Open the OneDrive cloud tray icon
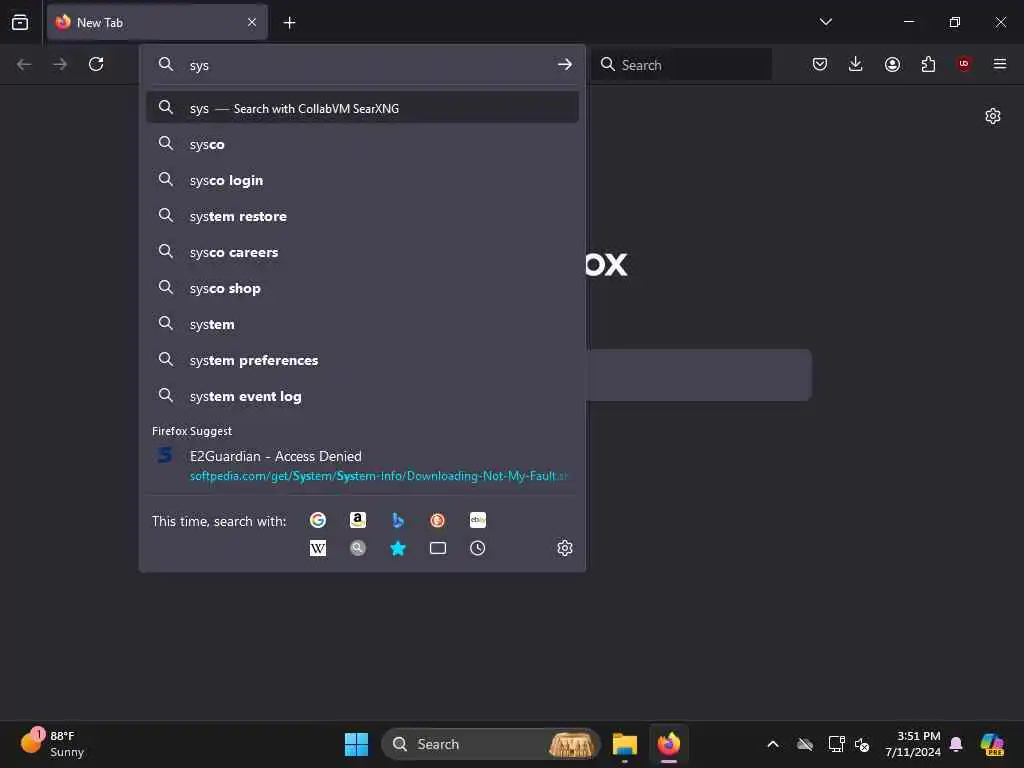Viewport: 1024px width, 768px height. click(x=805, y=744)
